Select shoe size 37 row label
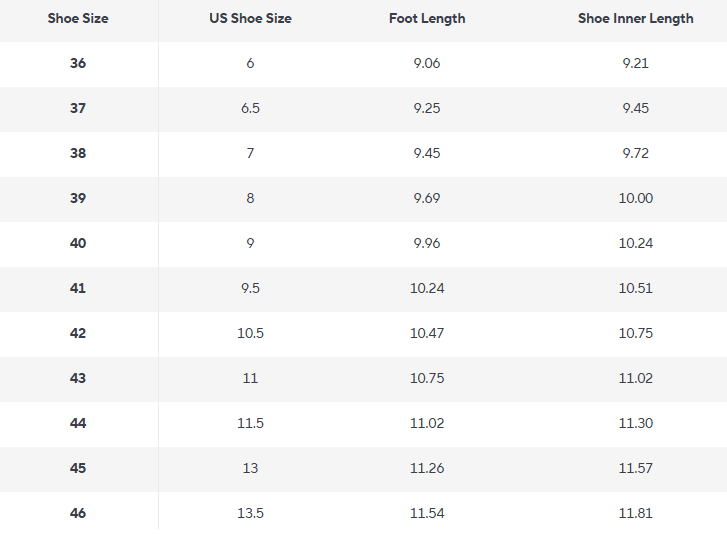This screenshot has width=727, height=534. pyautogui.click(x=78, y=108)
